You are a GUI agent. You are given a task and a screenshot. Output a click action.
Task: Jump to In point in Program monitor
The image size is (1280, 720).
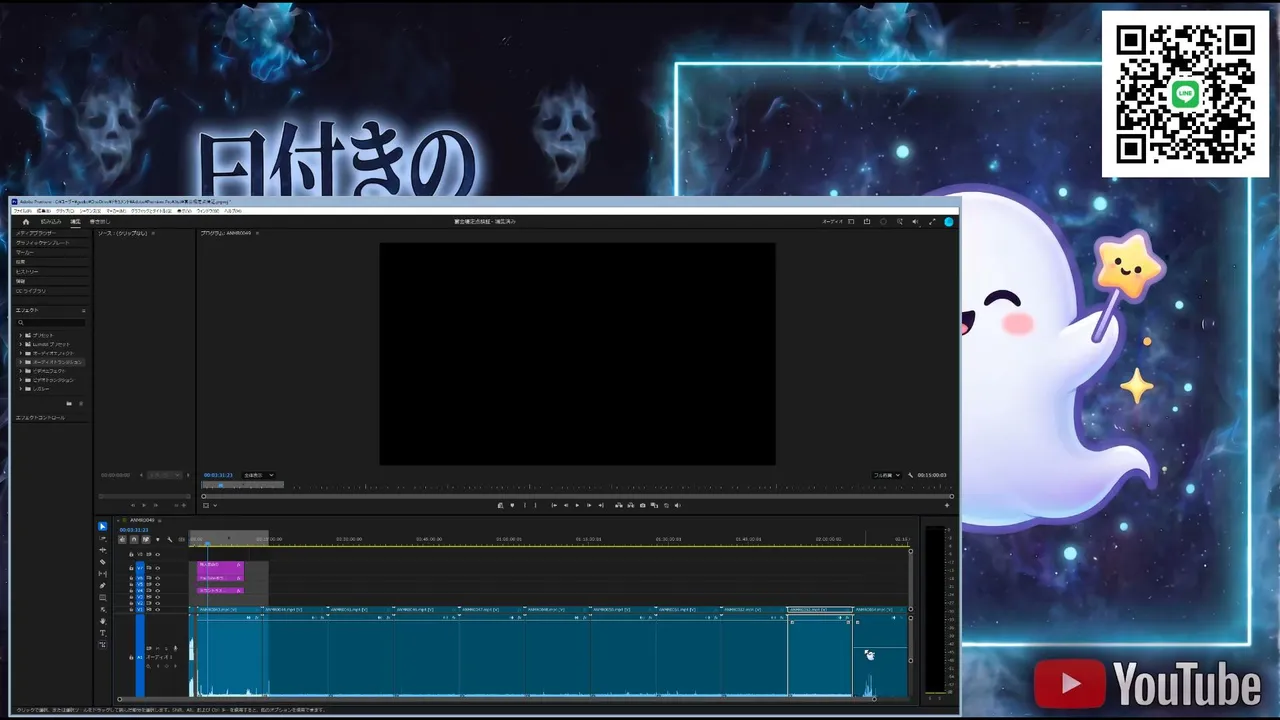[x=554, y=505]
